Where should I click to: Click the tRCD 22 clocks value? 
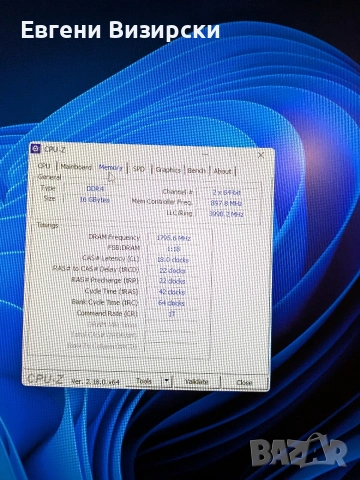point(172,270)
